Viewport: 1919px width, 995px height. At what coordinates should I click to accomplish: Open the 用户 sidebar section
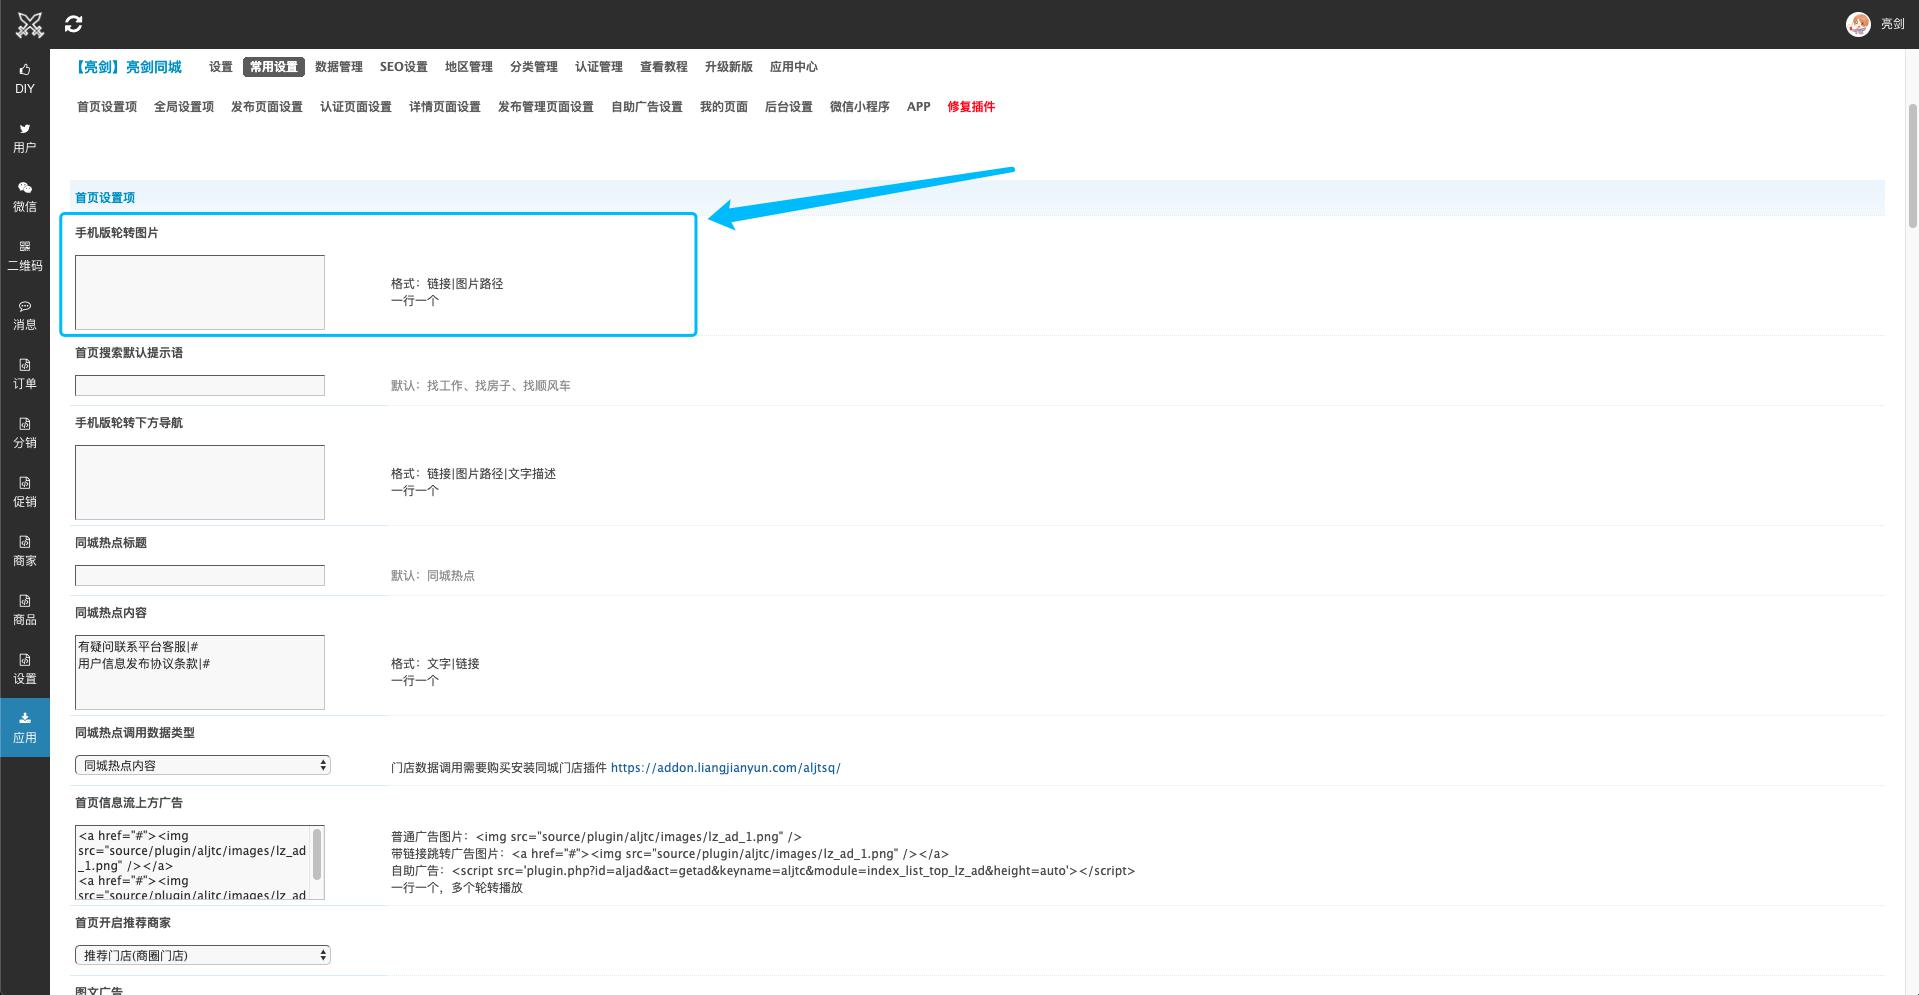[25, 138]
